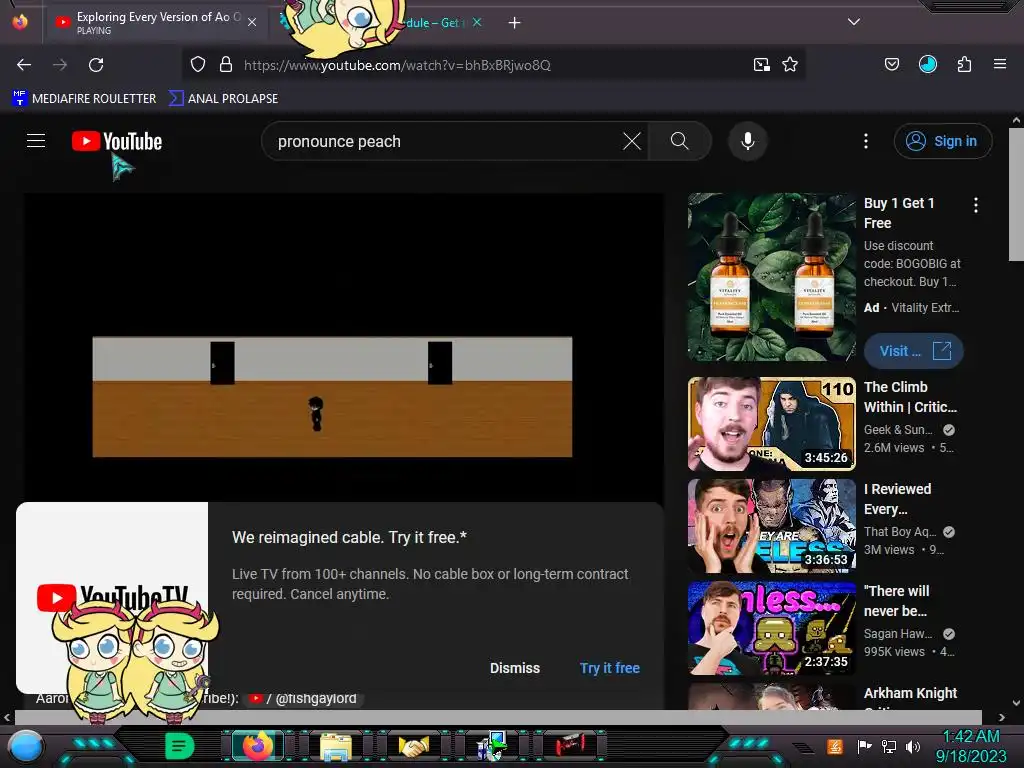Click the scroll right arrow of horizontal scrollbar

1001,717
